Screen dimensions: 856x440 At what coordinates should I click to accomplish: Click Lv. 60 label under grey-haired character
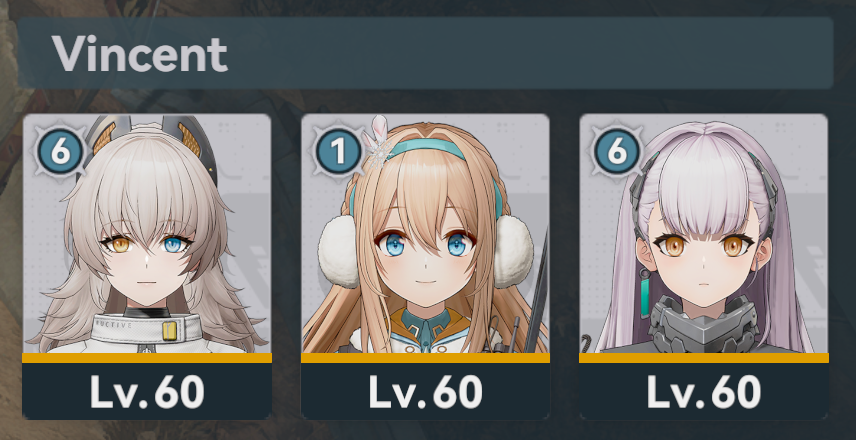147,391
